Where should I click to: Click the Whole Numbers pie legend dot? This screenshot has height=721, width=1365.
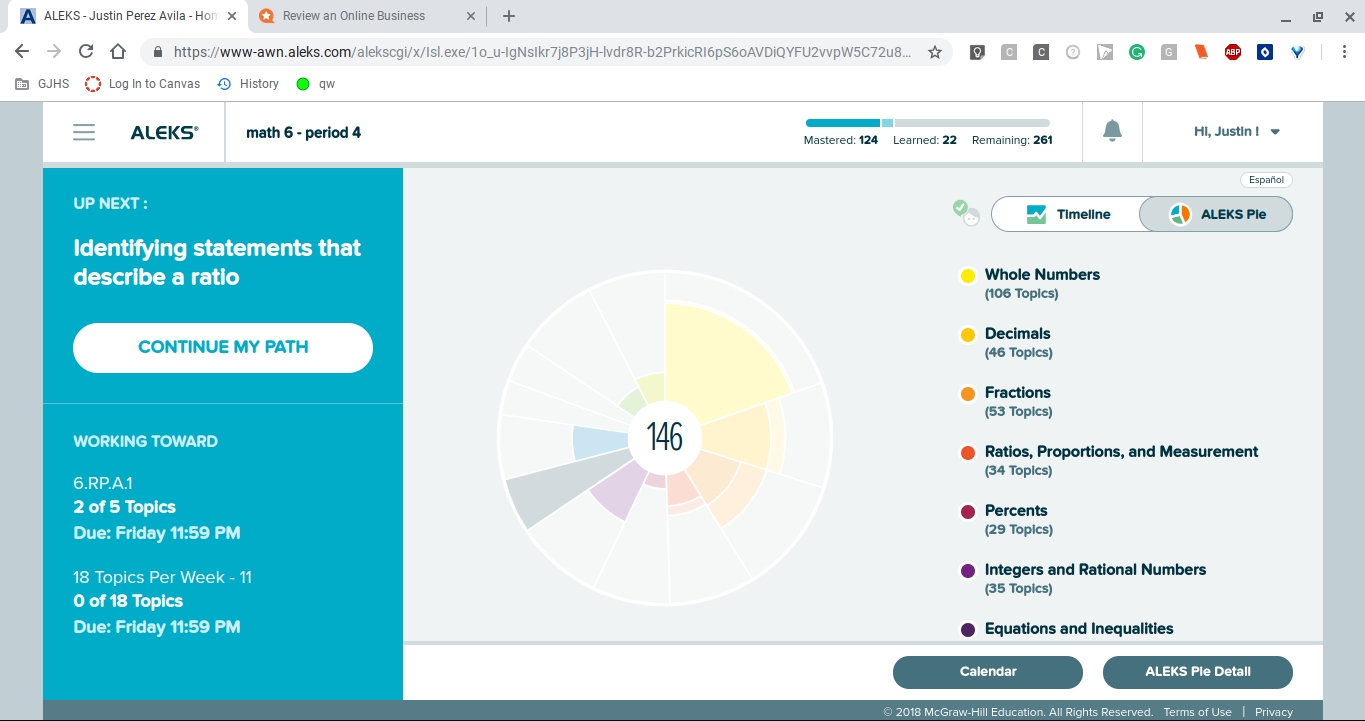tap(966, 275)
